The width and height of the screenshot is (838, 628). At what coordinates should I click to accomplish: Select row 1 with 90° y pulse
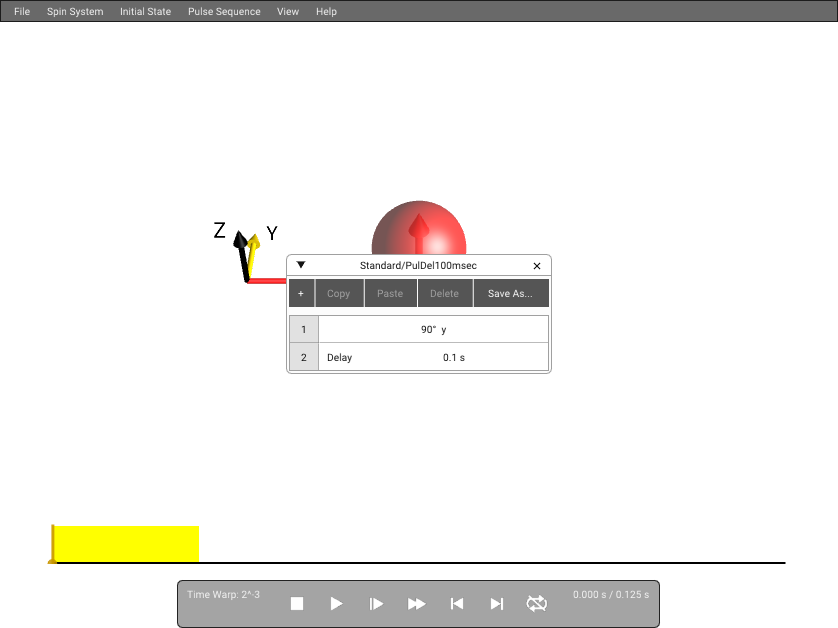(419, 329)
